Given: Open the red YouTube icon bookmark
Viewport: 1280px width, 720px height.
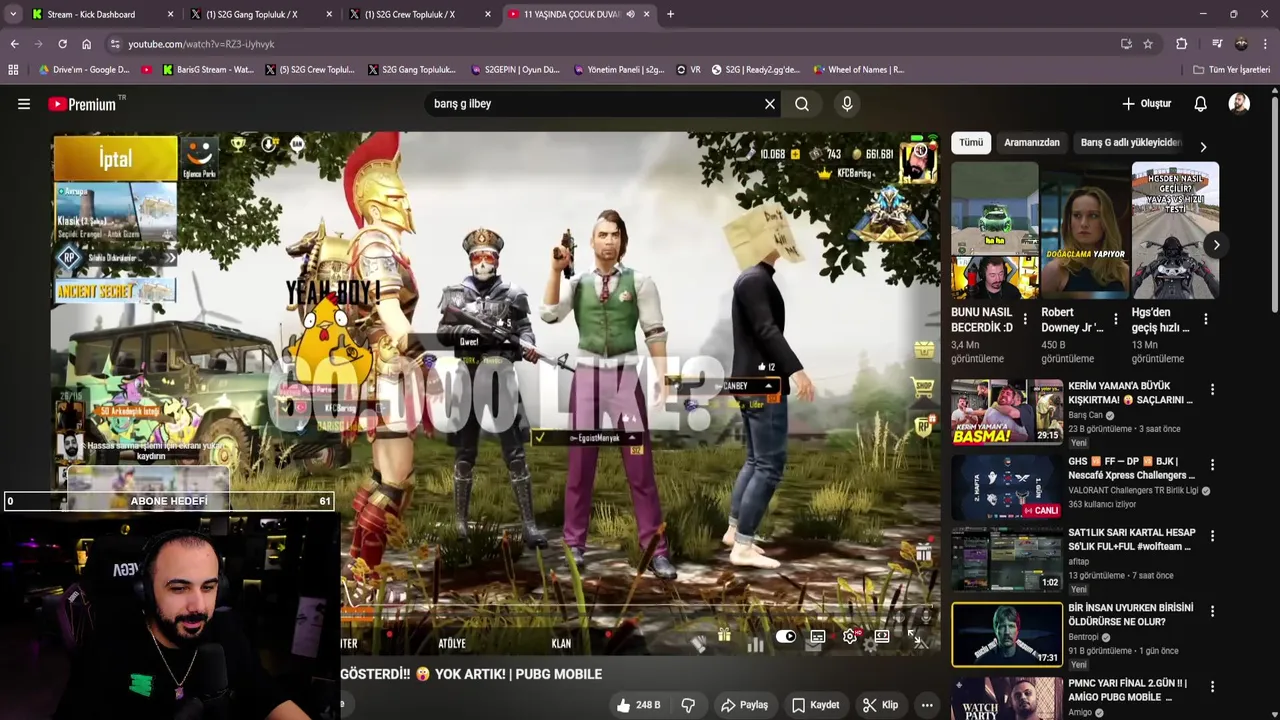Looking at the screenshot, I should (x=147, y=70).
